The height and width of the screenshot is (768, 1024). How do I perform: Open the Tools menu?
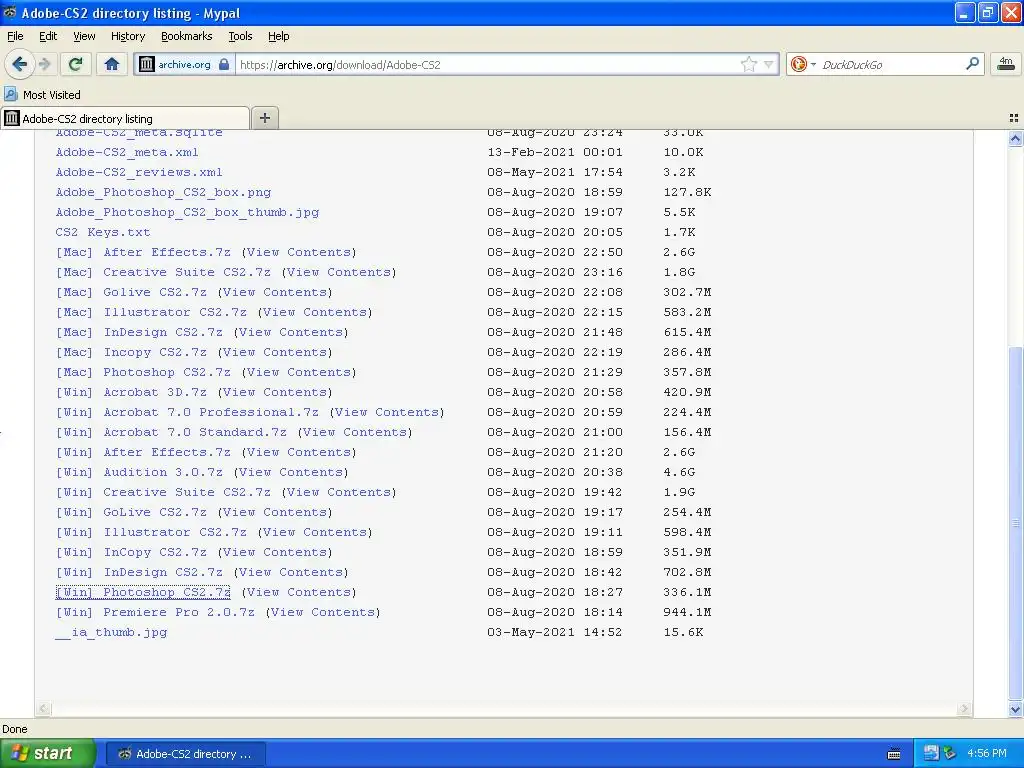[240, 36]
